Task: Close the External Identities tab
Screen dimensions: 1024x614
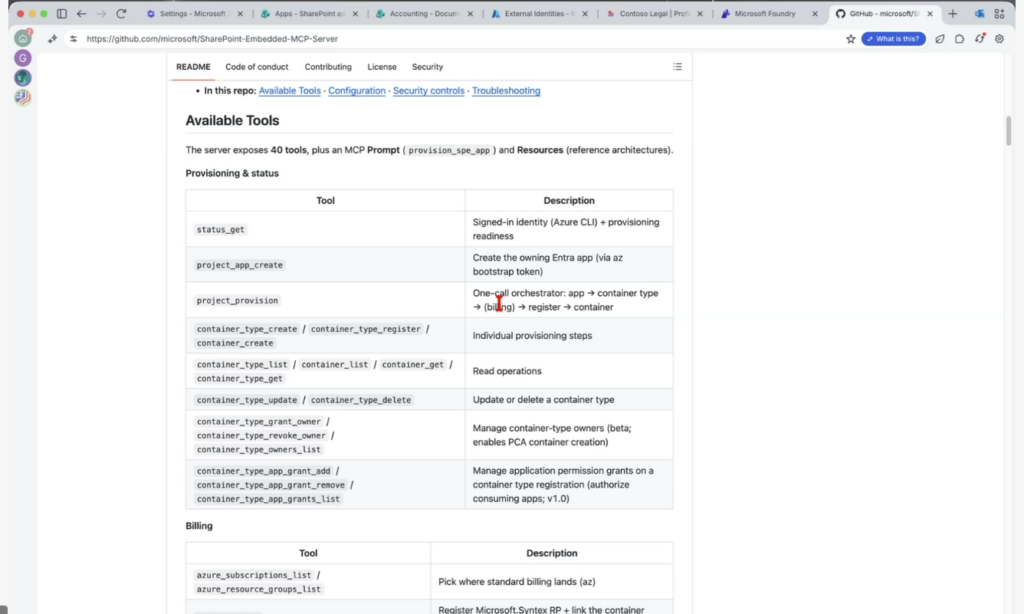Action: 584,13
